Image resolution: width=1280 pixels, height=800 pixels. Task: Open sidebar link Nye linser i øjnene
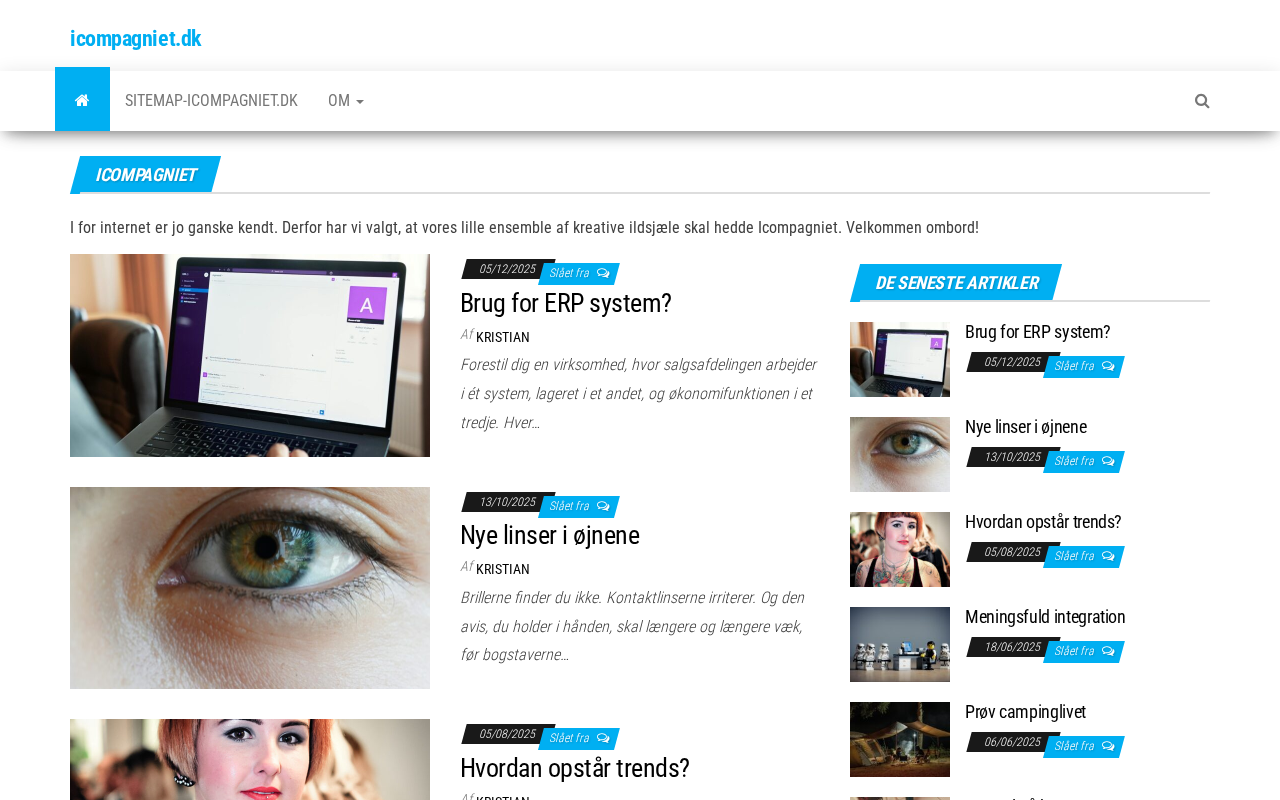(1026, 427)
